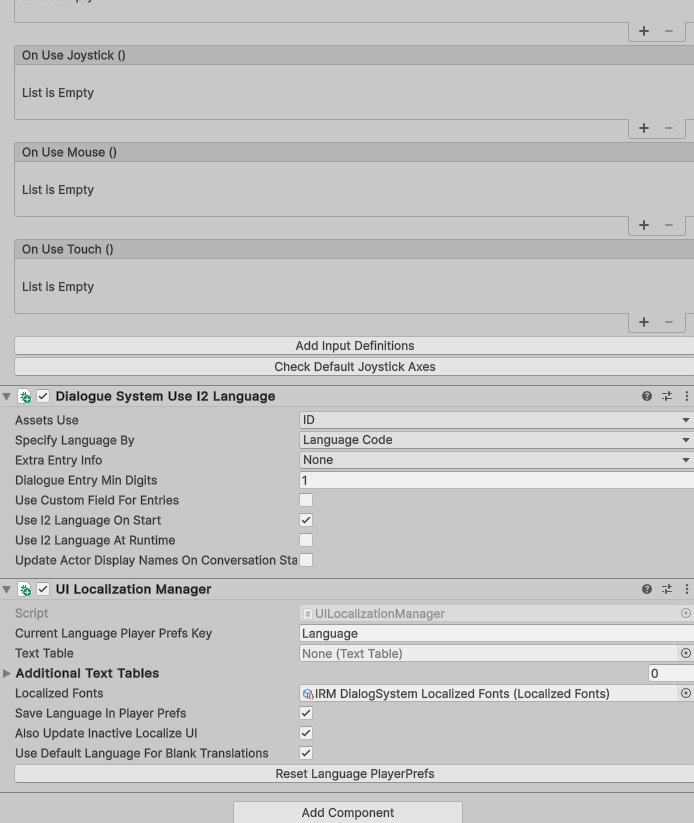Viewport: 694px width, 823px height.
Task: Collapse the UI Localization Manager component
Action: tap(7, 590)
